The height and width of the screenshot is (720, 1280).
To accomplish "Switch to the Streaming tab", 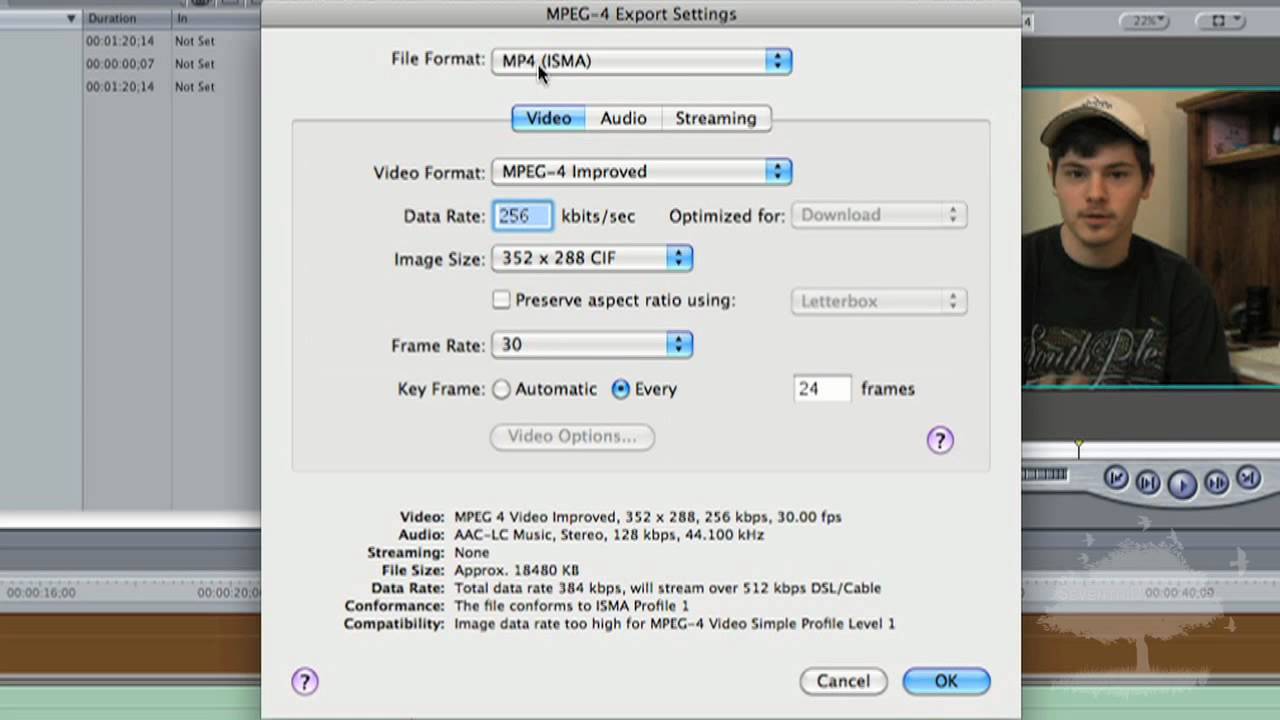I will (x=716, y=118).
